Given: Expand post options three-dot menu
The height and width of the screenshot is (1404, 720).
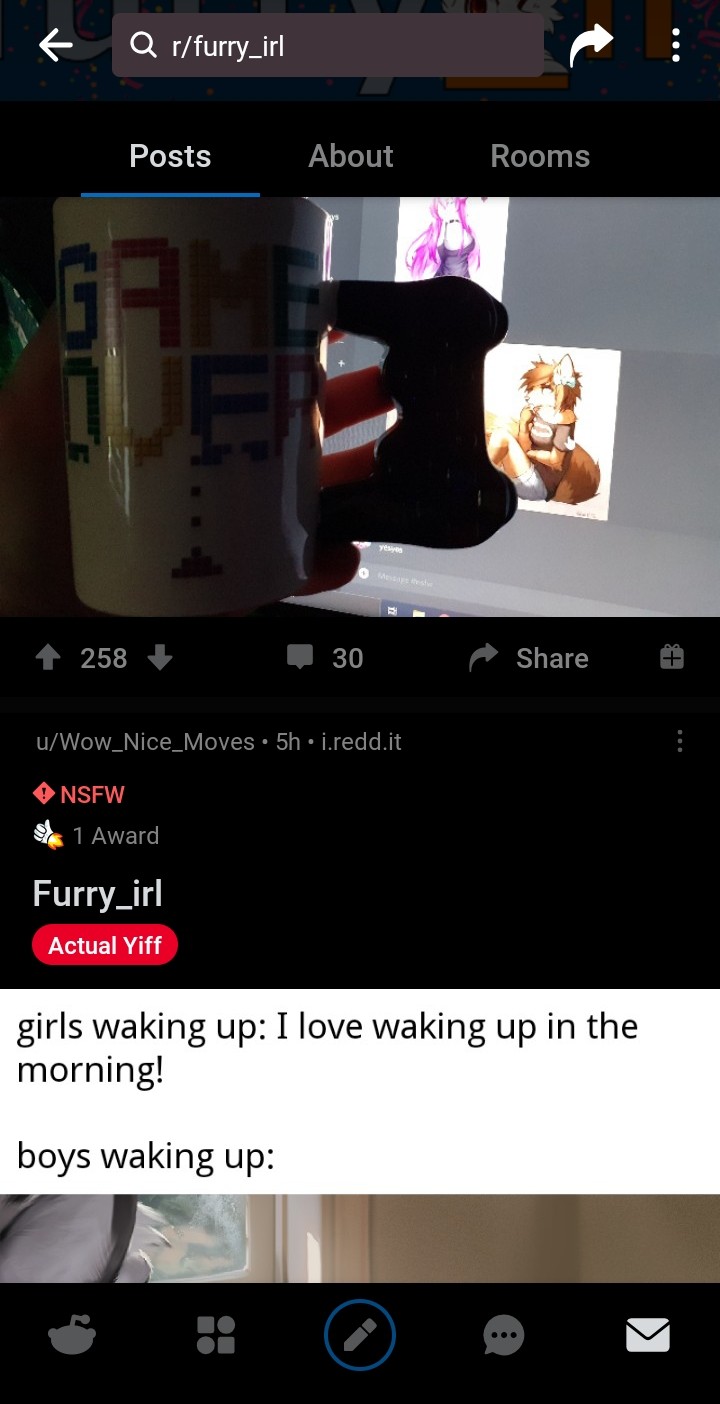Looking at the screenshot, I should pyautogui.click(x=680, y=741).
